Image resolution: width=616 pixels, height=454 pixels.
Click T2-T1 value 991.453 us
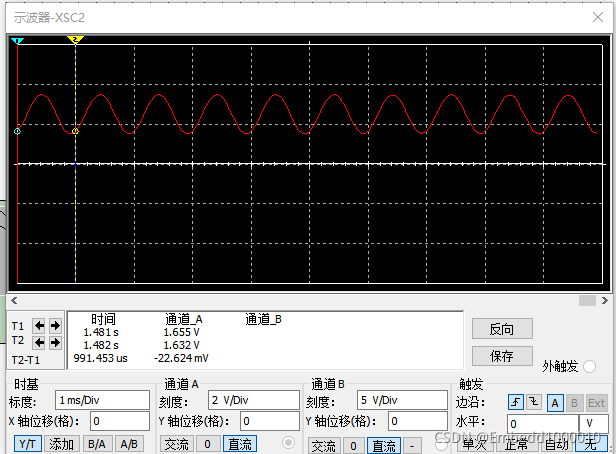pos(101,358)
